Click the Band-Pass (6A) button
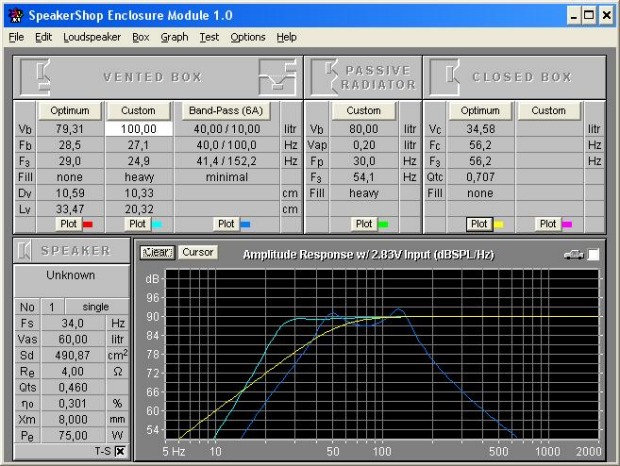Image resolution: width=620 pixels, height=466 pixels. pyautogui.click(x=226, y=110)
